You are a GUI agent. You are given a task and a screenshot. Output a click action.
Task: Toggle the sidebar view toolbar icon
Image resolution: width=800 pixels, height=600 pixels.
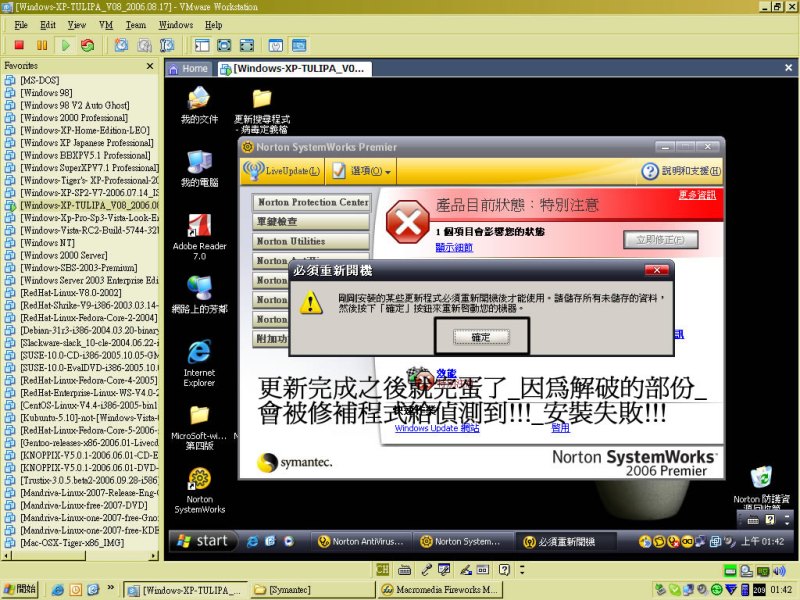202,45
